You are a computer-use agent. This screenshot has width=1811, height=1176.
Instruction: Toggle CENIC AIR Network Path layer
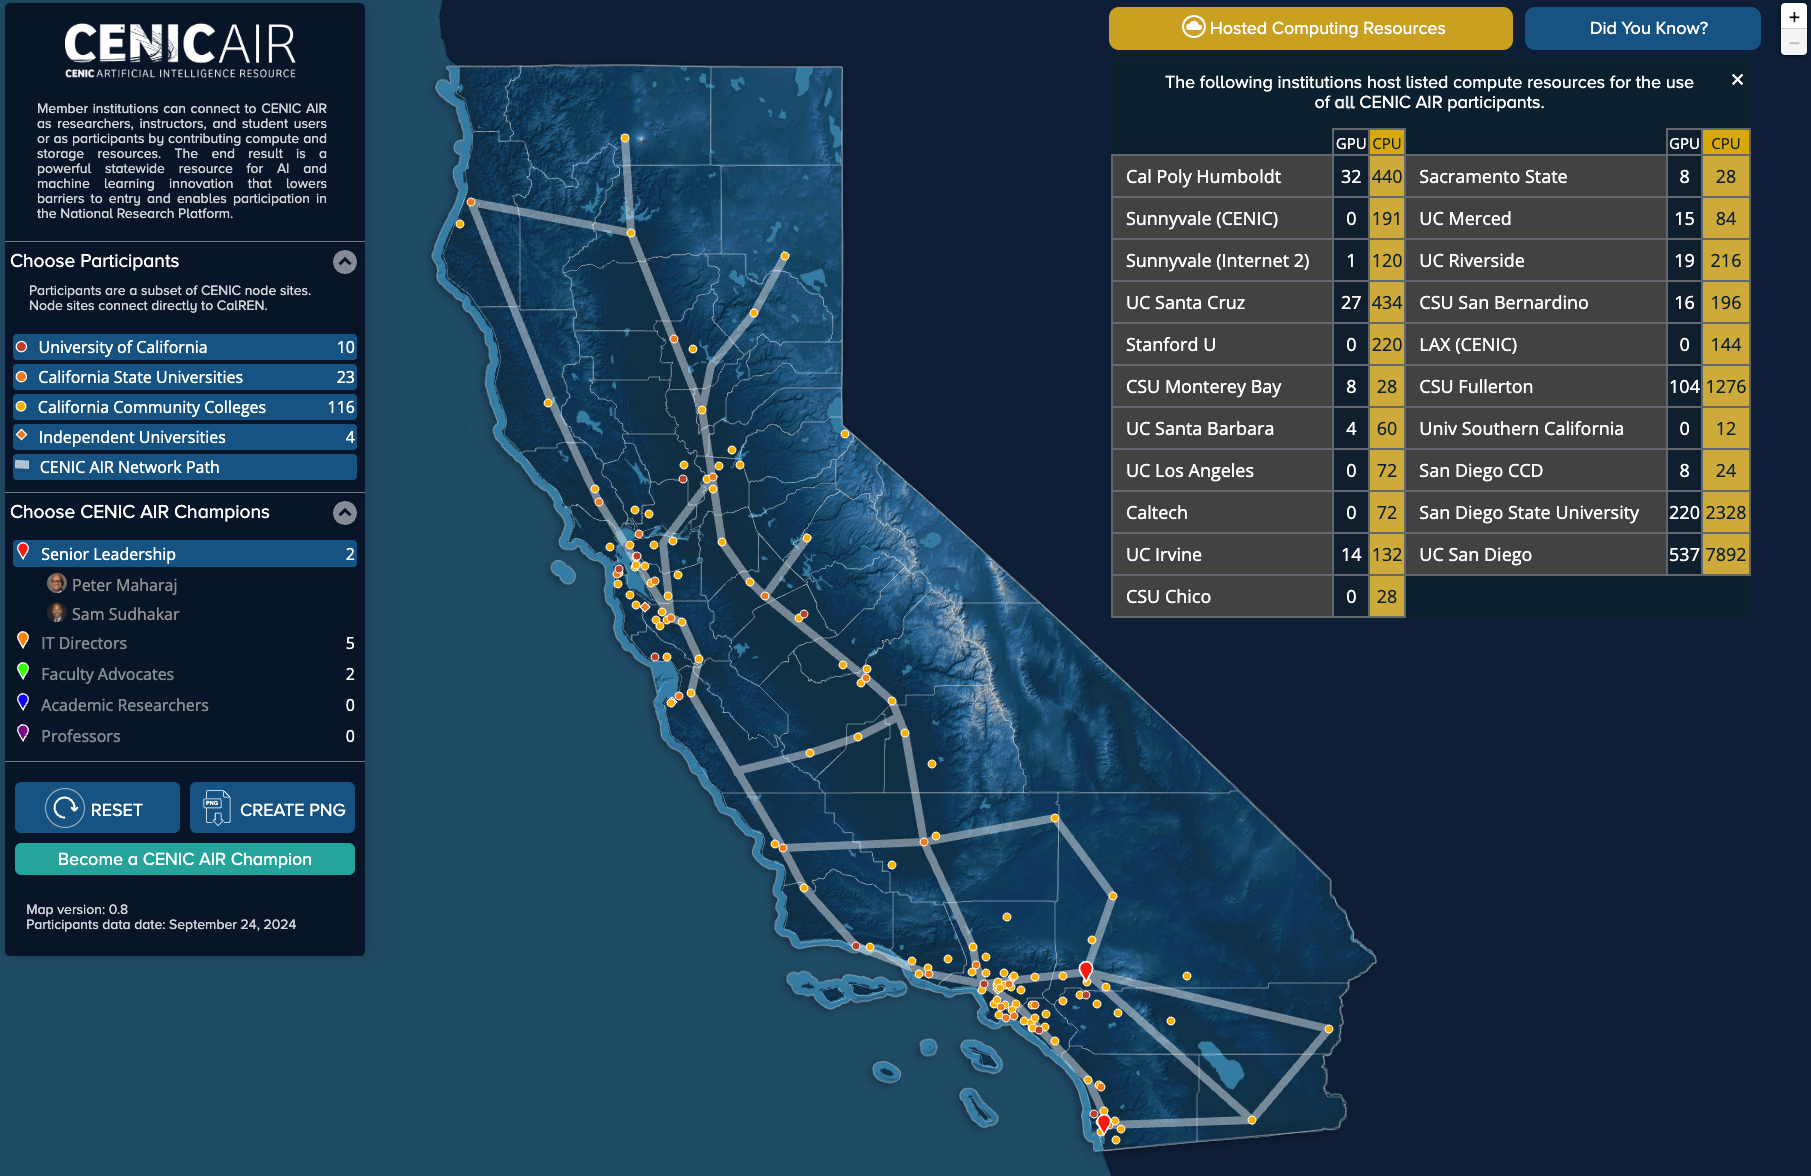point(185,467)
